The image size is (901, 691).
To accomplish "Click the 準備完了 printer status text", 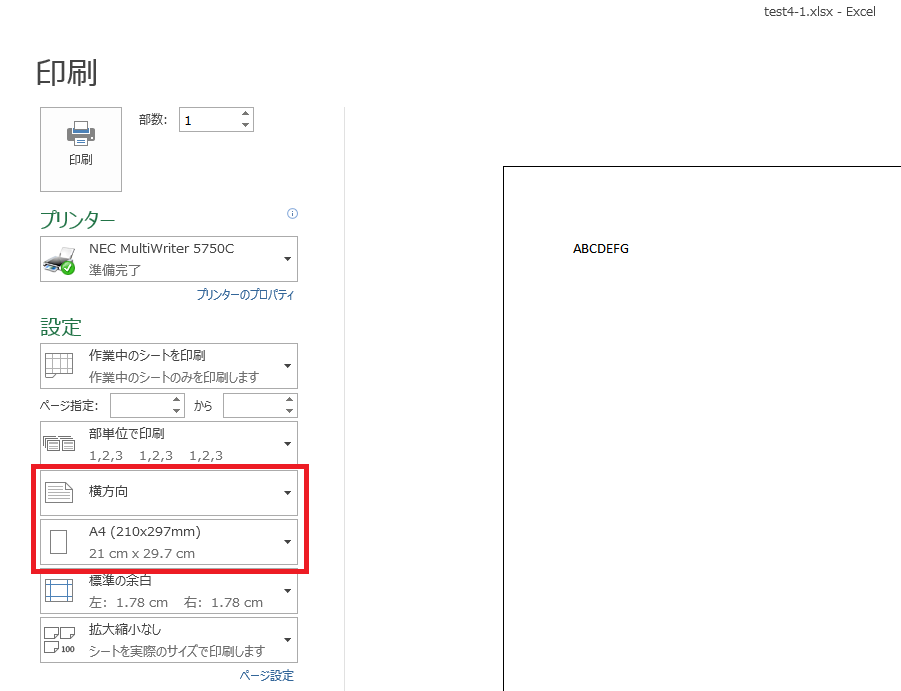I will click(115, 270).
